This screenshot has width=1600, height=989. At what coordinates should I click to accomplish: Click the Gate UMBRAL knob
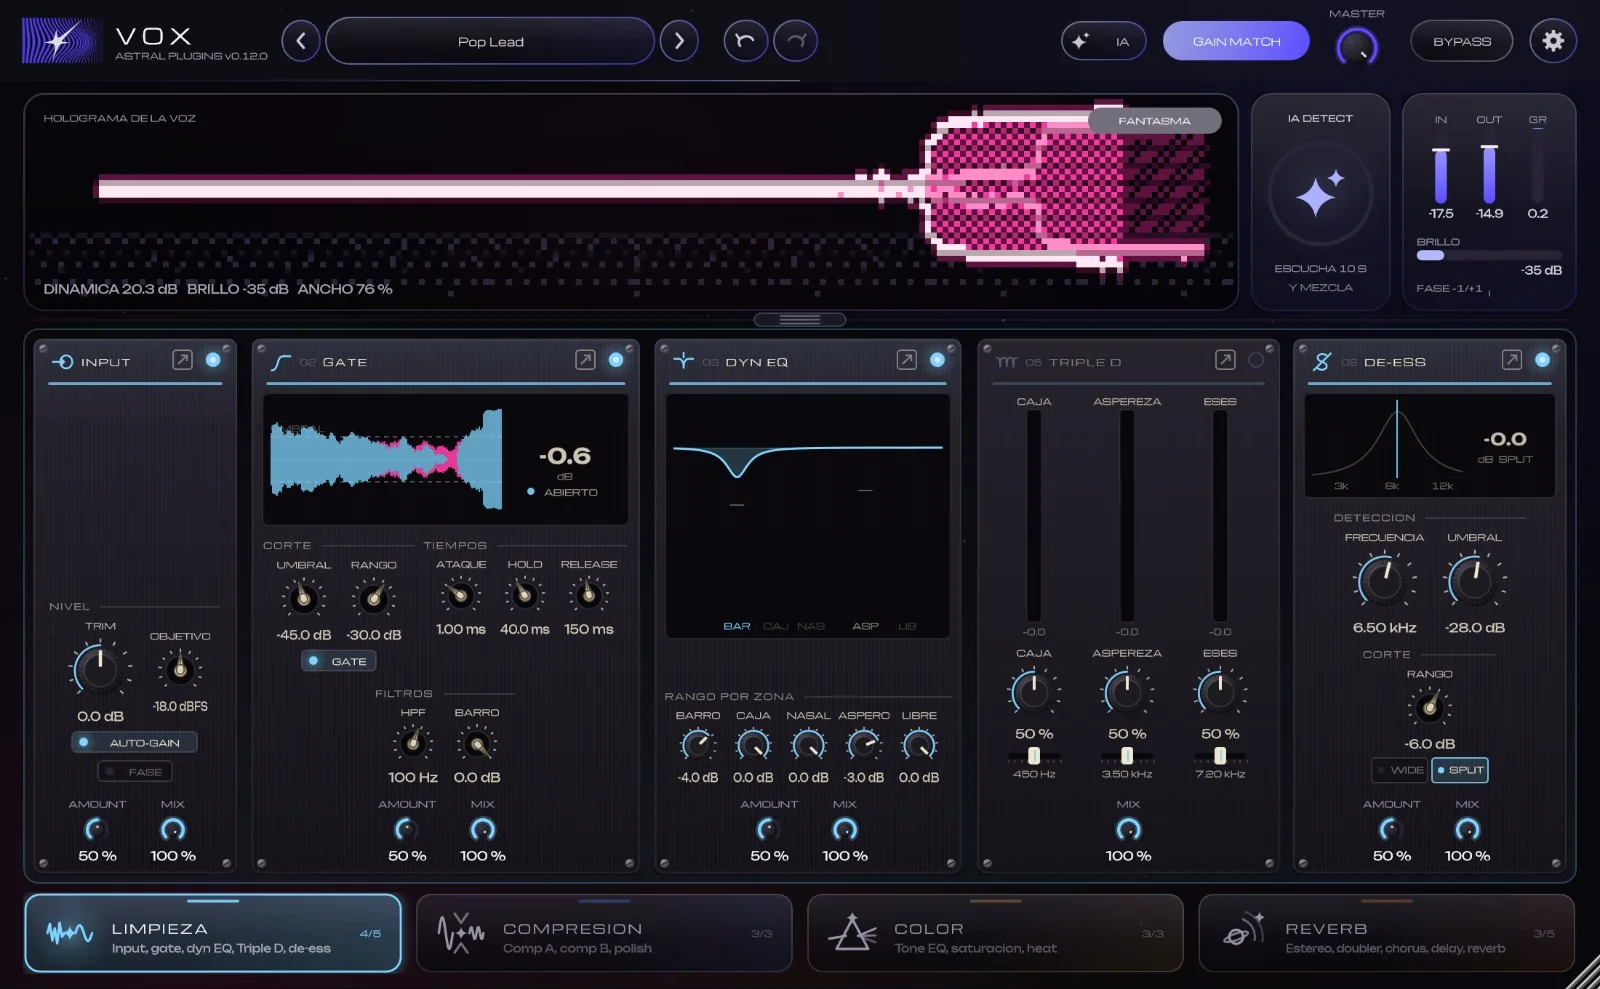303,598
